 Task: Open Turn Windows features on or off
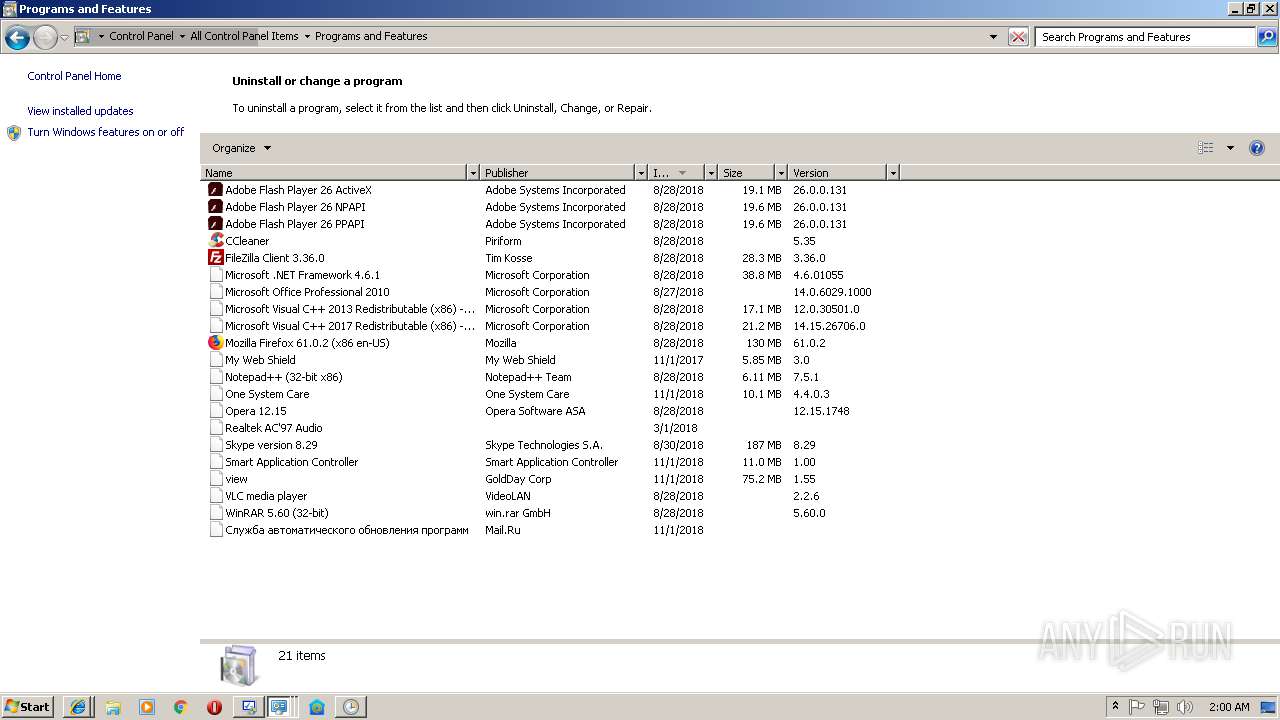point(106,132)
